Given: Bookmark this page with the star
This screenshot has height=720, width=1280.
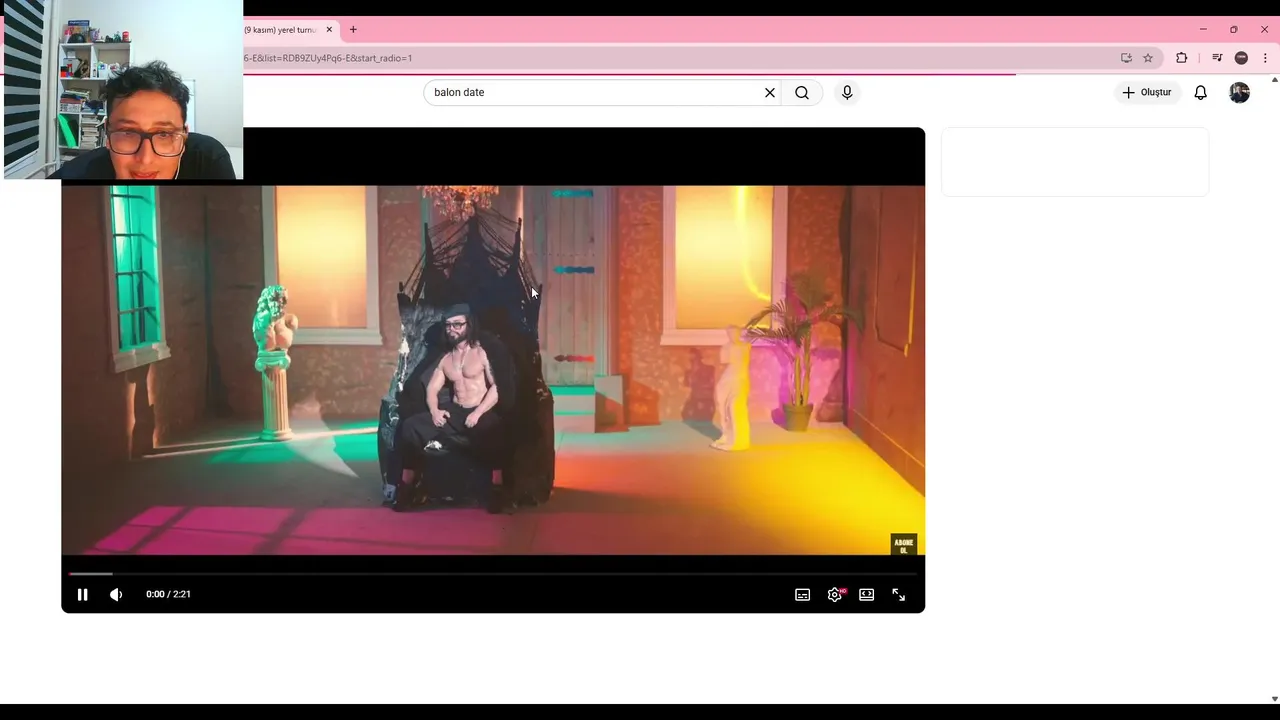Looking at the screenshot, I should 1148,58.
